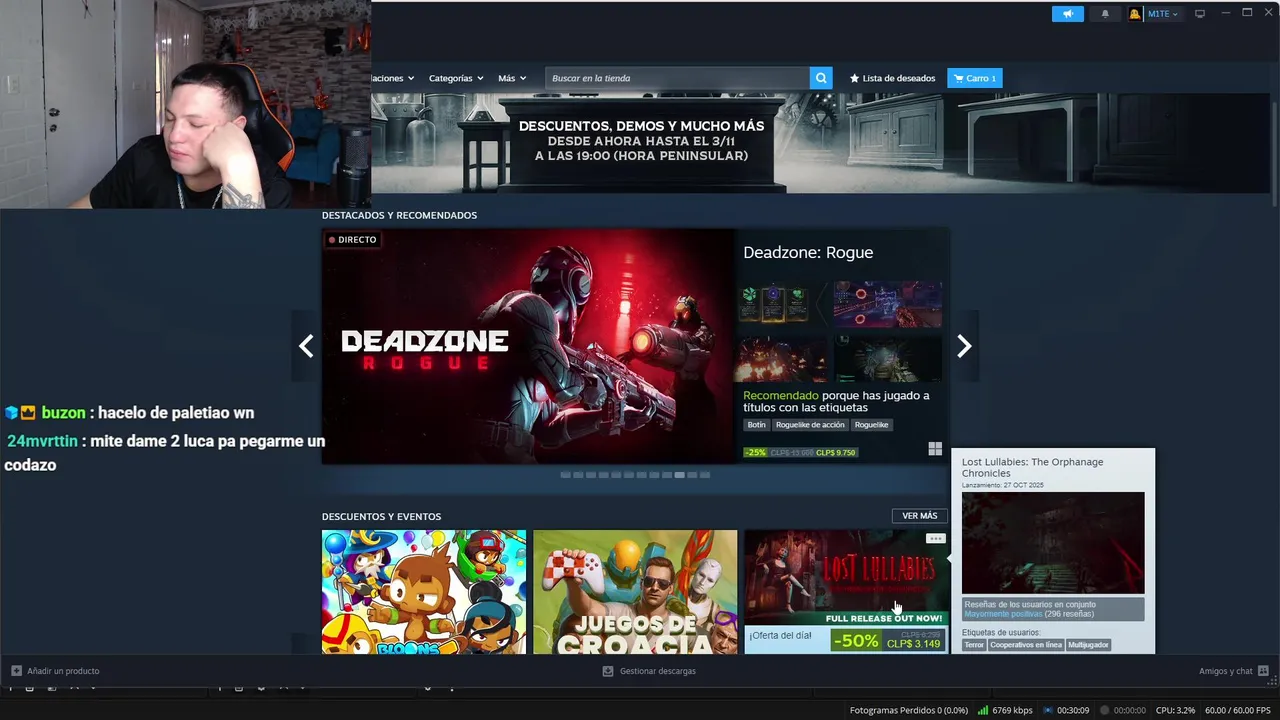Click the Amigos y chat icon
Viewport: 1280px width, 720px height.
pos(1263,671)
